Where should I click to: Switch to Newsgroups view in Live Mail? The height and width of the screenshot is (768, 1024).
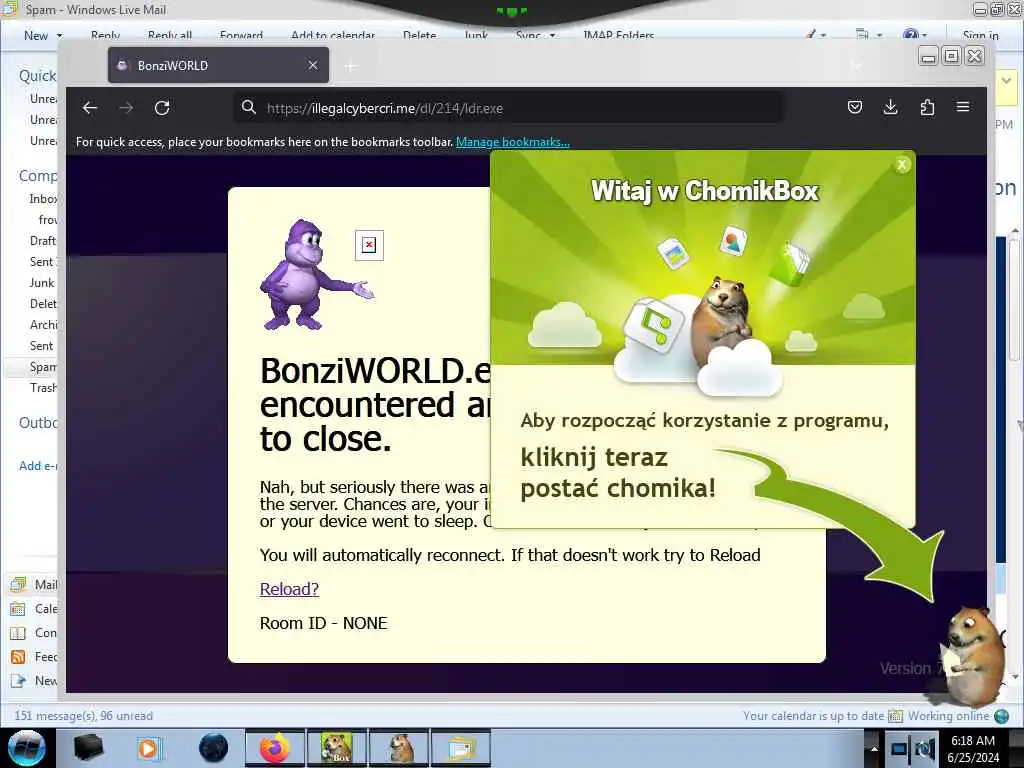point(34,681)
